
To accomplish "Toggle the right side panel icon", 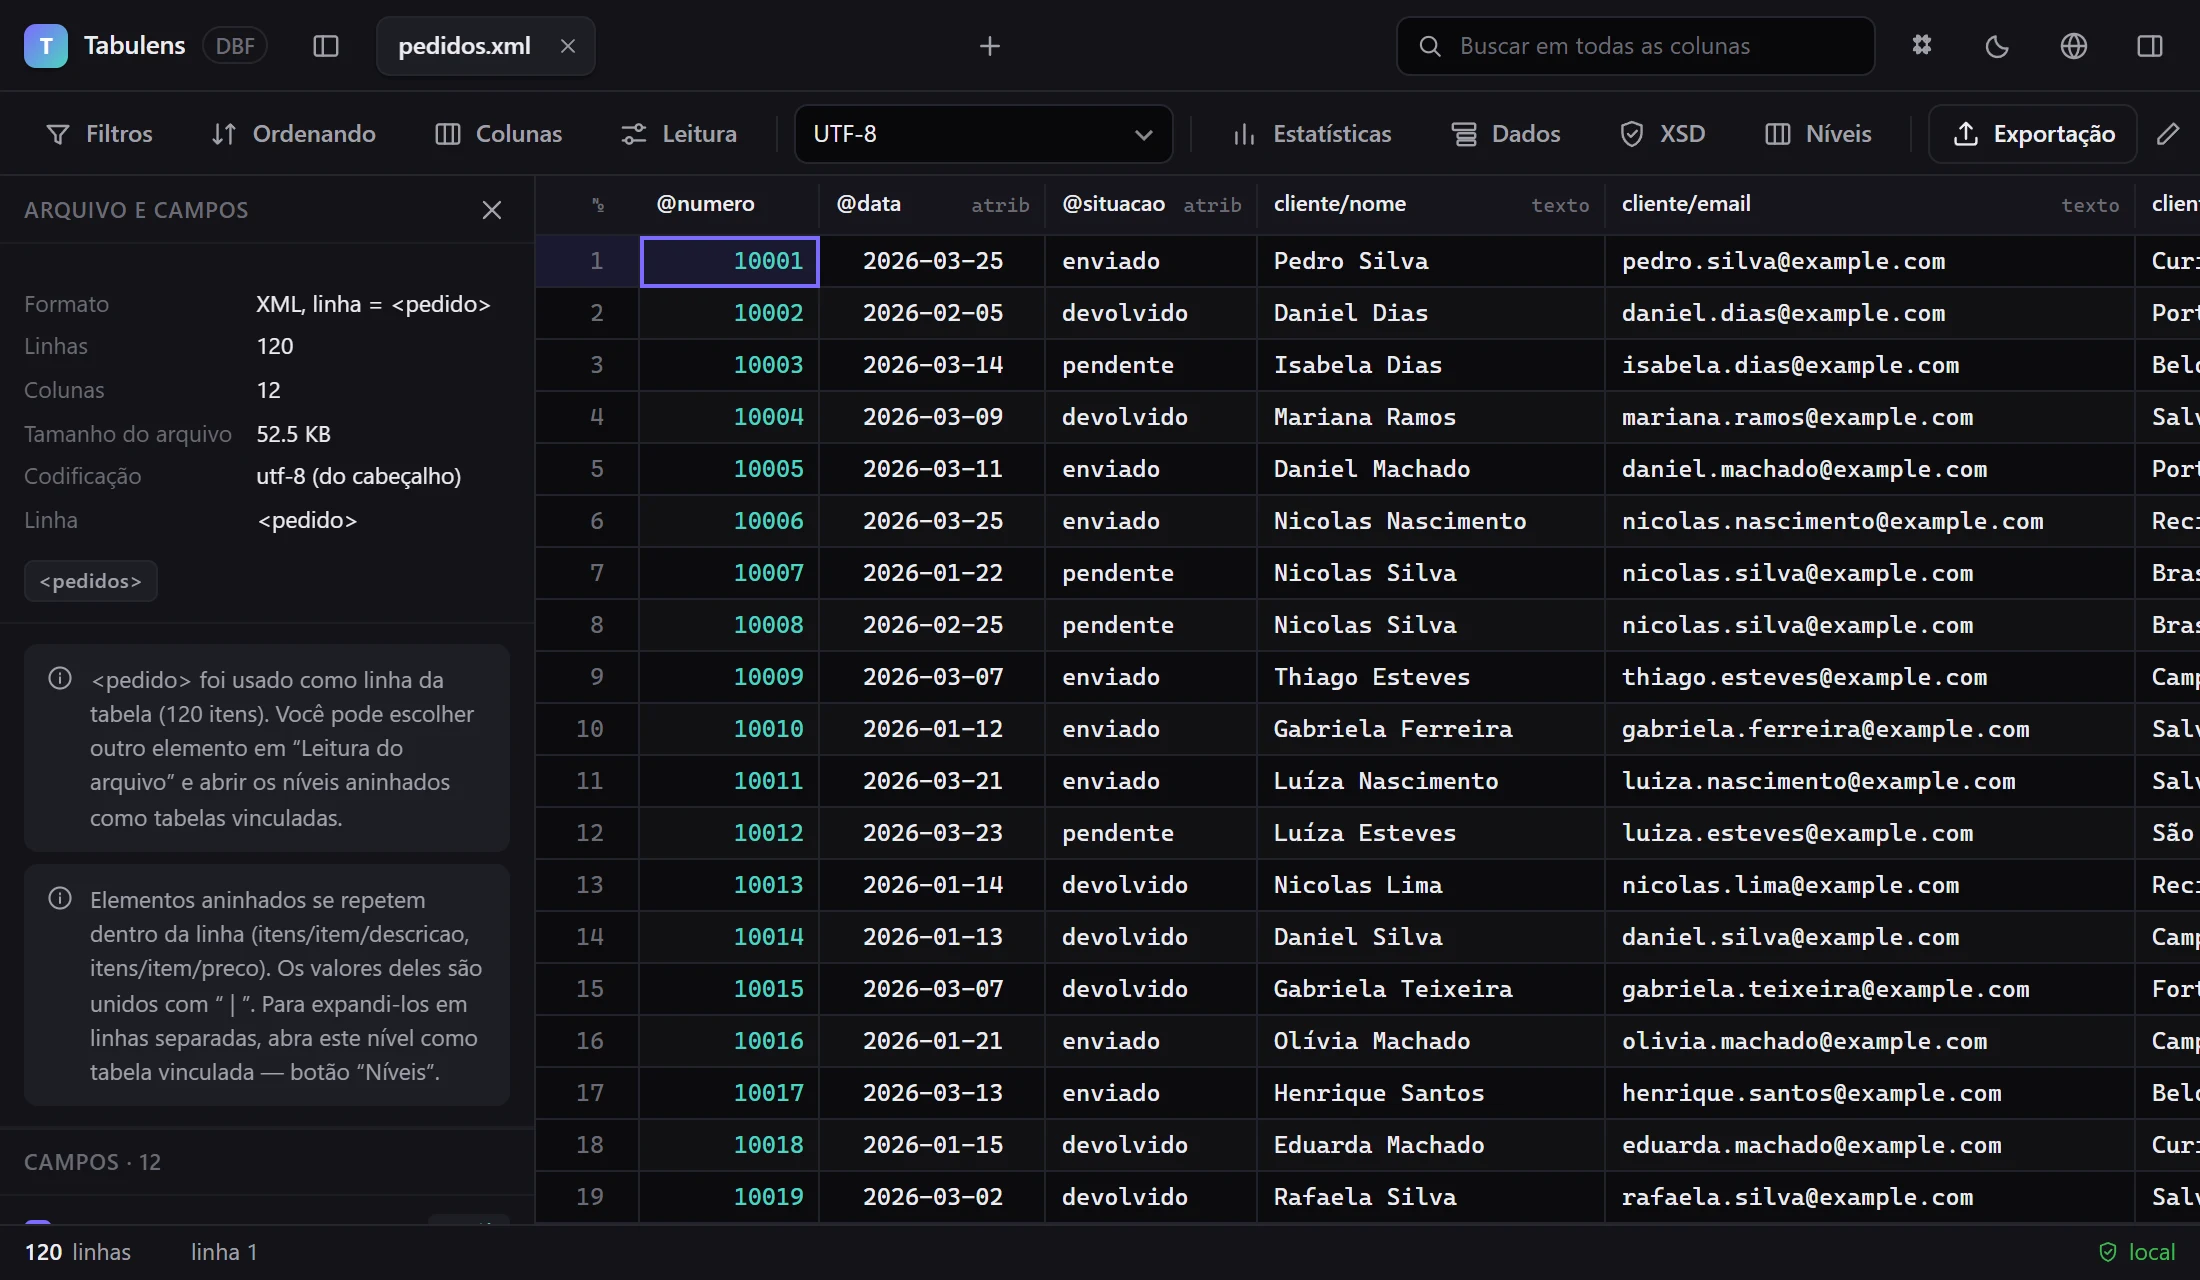I will click(x=2150, y=46).
